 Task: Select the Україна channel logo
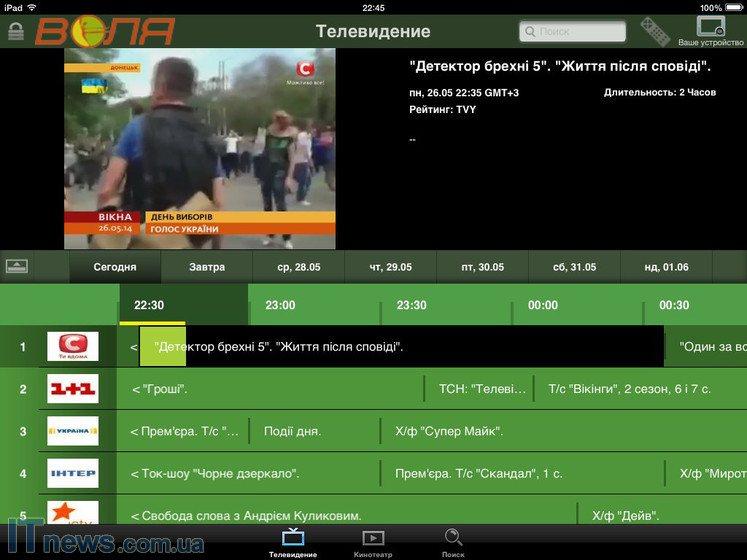point(73,431)
